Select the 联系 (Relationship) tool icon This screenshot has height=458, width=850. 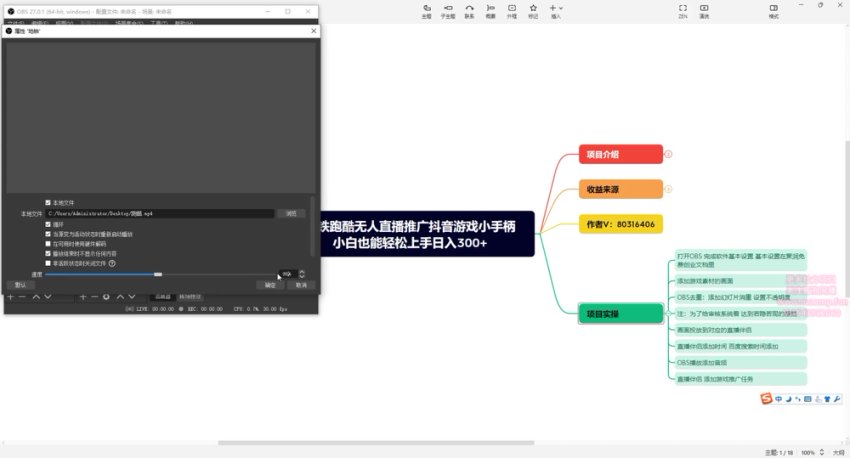469,9
